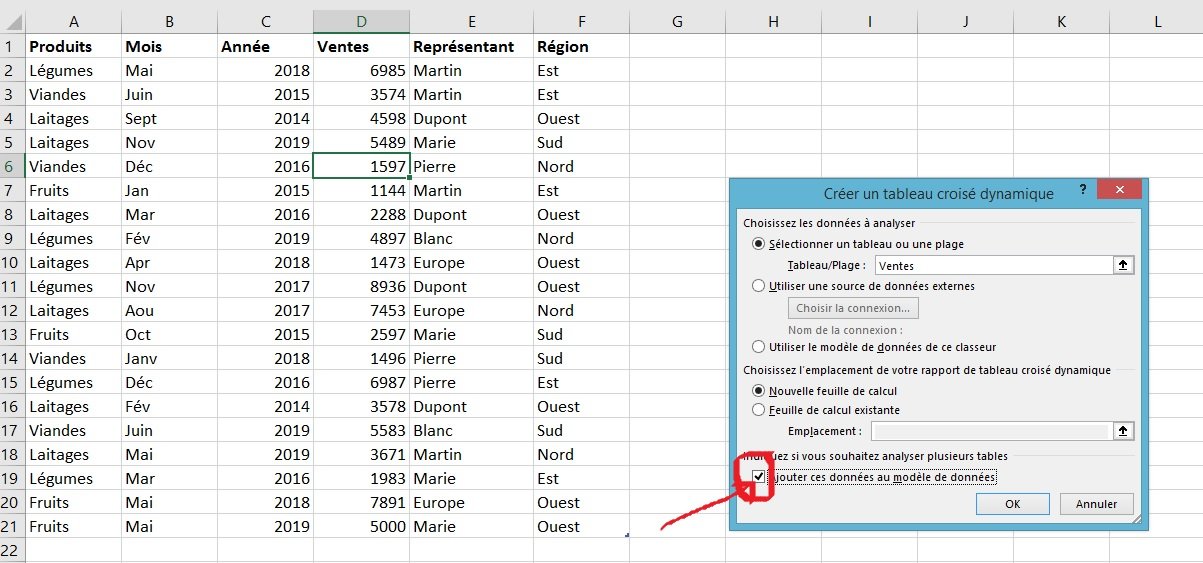Click the Annuler button
The image size is (1203, 563).
[x=1096, y=504]
